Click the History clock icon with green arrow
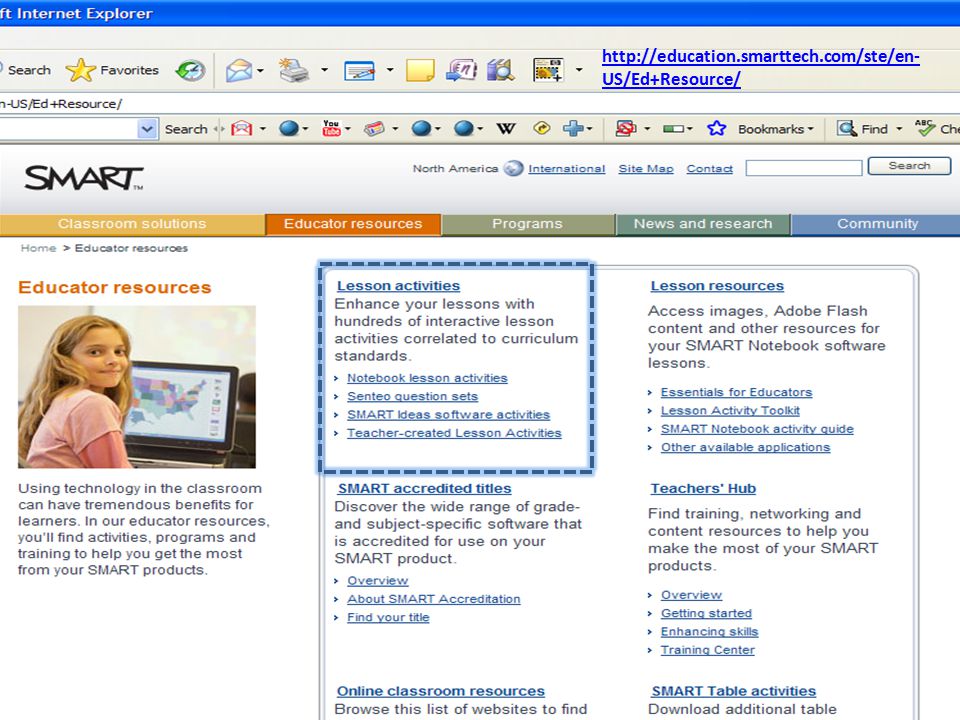Screen dimensions: 960x720 tap(190, 70)
